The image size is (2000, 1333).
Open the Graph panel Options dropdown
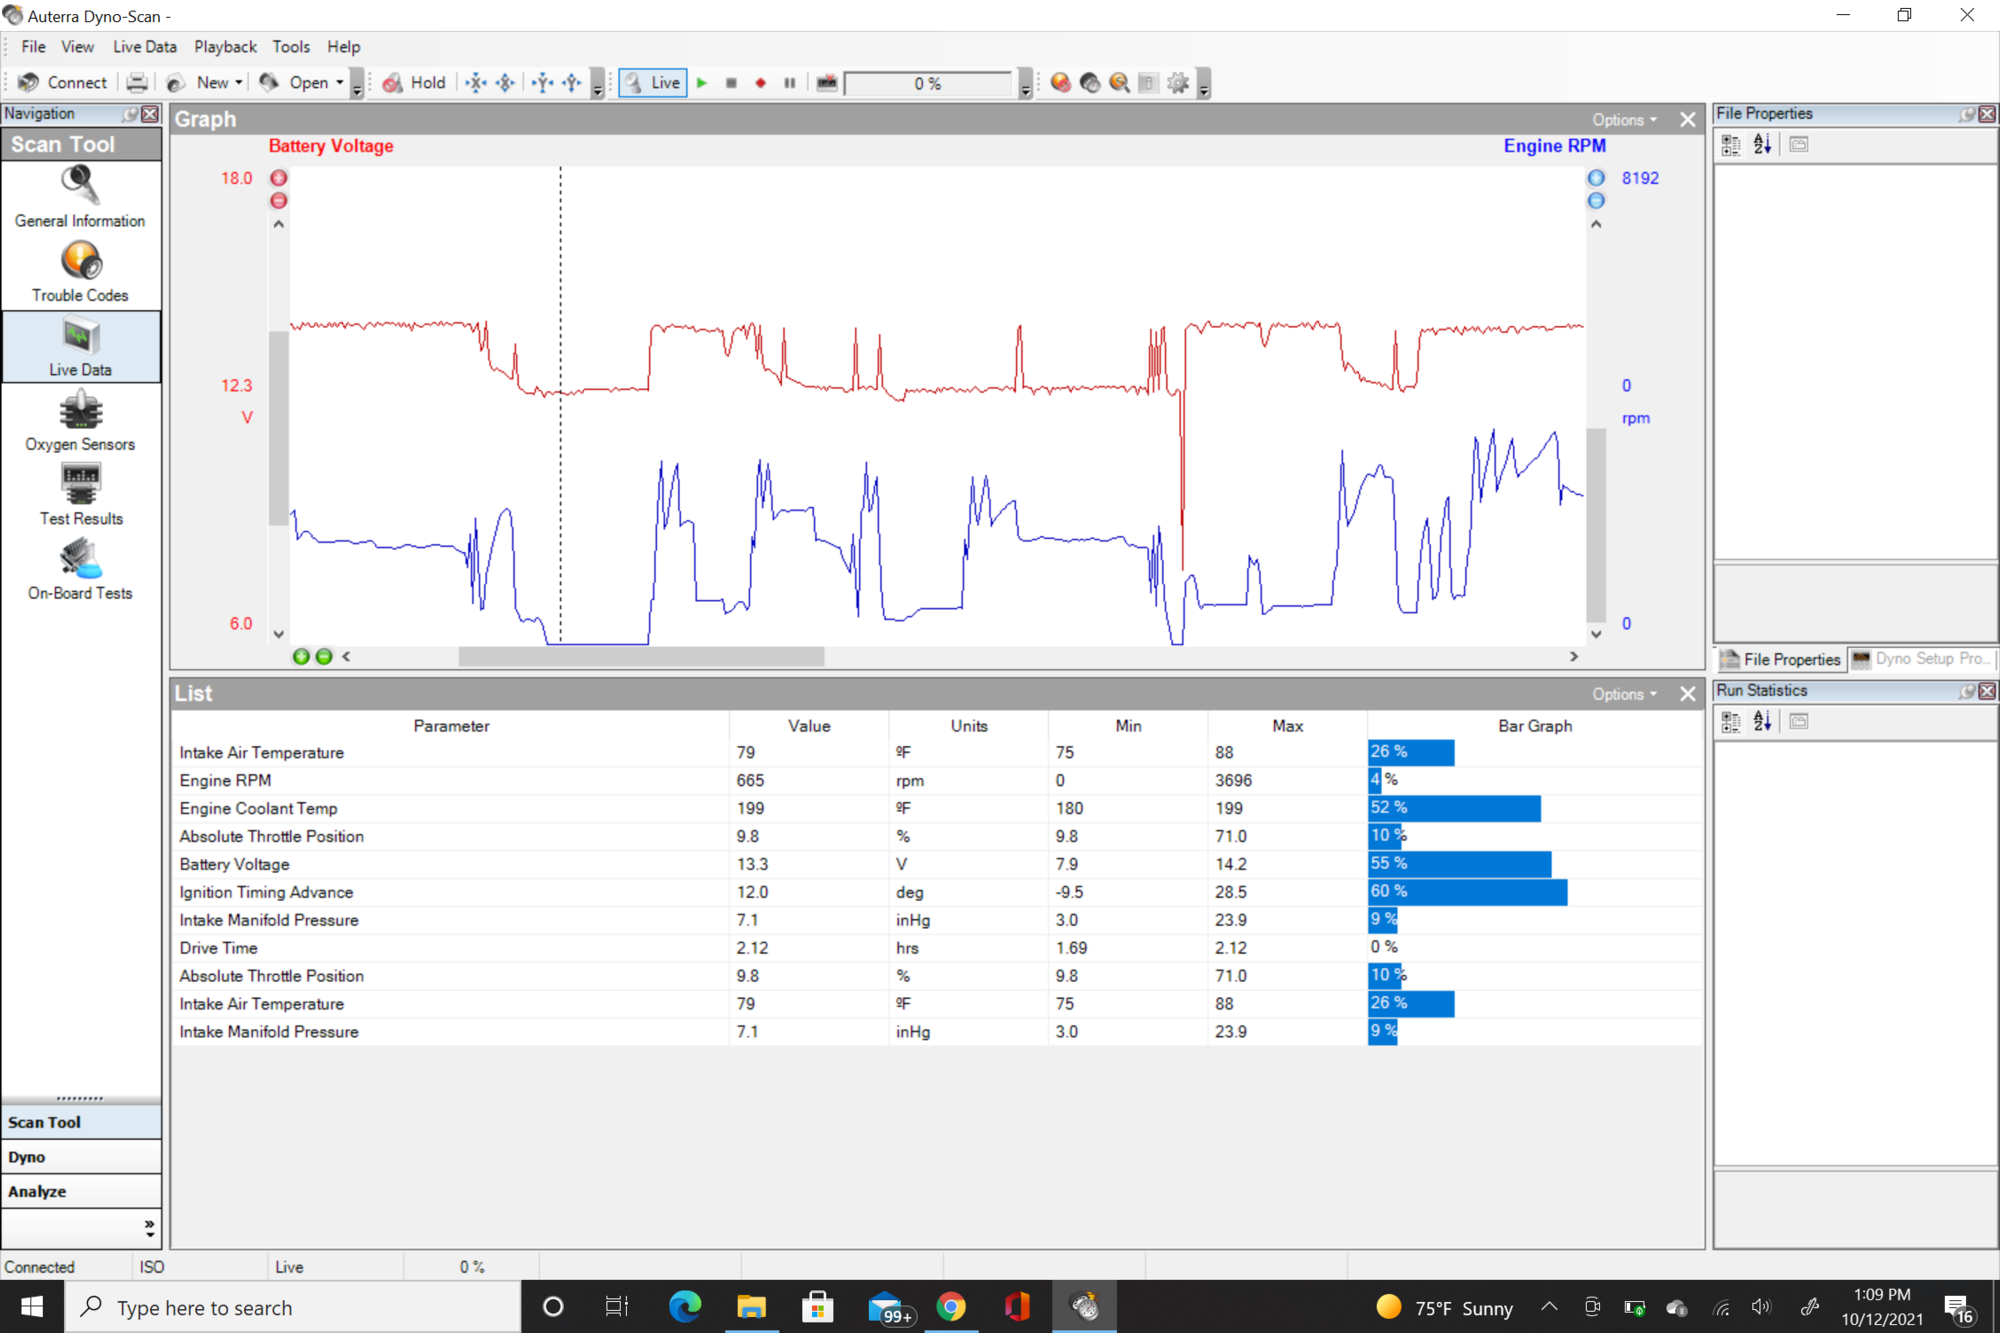[x=1623, y=120]
